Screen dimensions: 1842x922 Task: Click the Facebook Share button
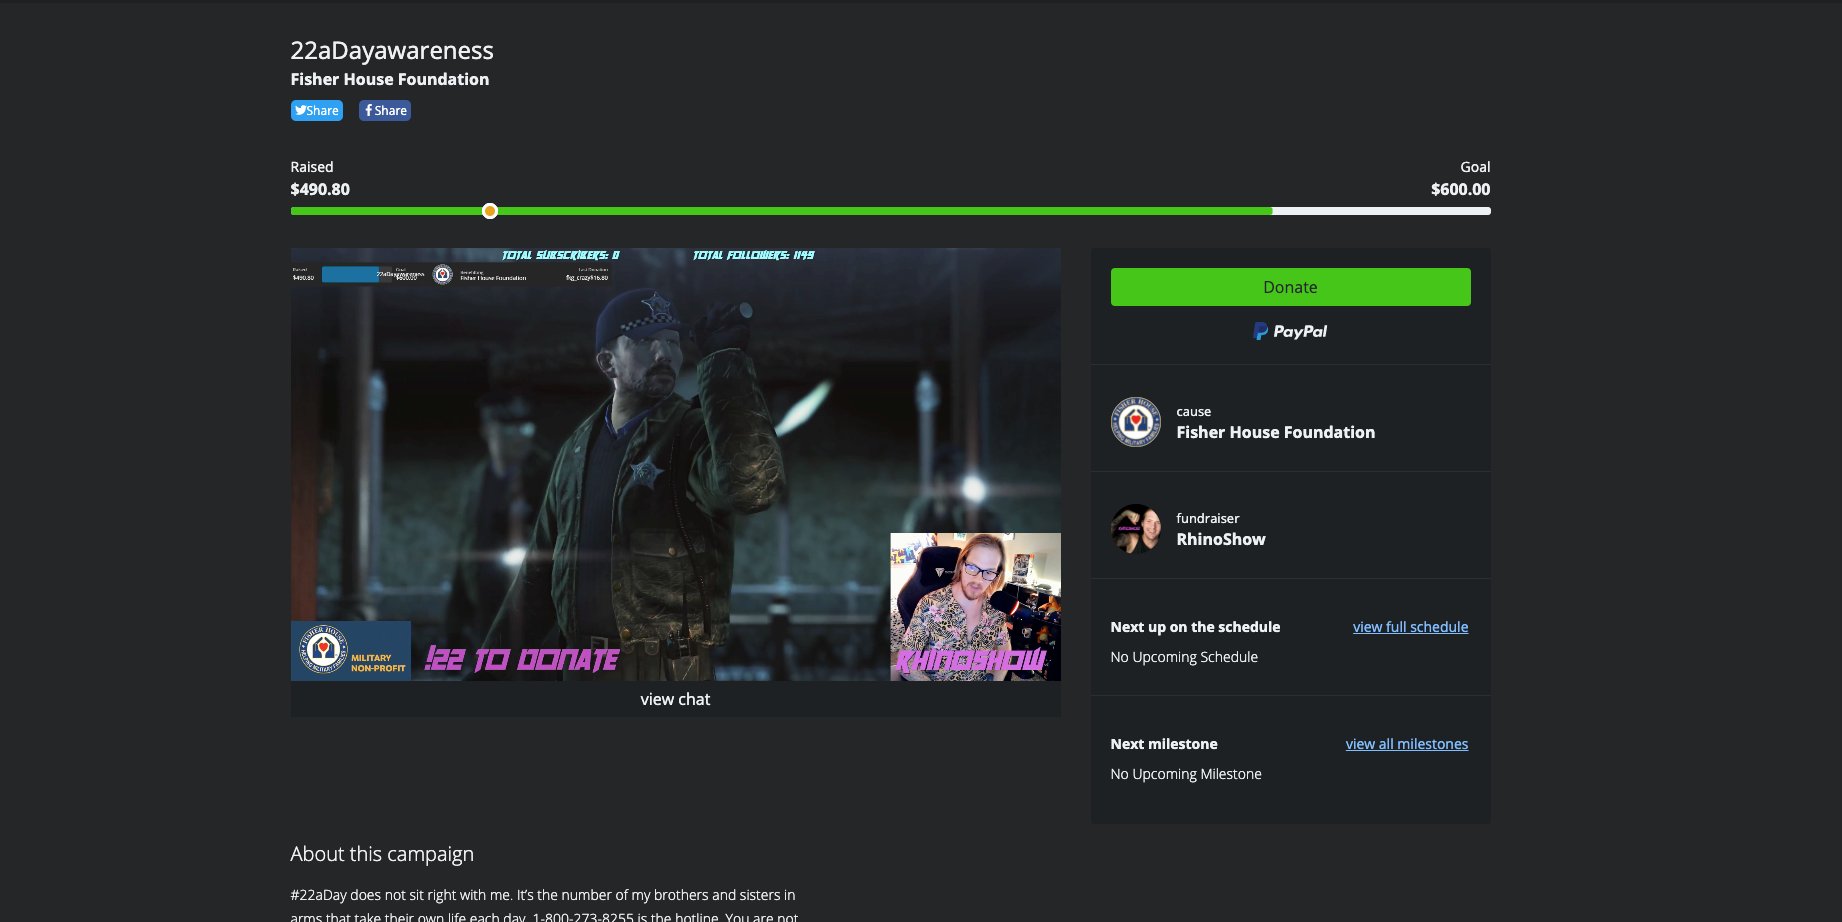(385, 111)
